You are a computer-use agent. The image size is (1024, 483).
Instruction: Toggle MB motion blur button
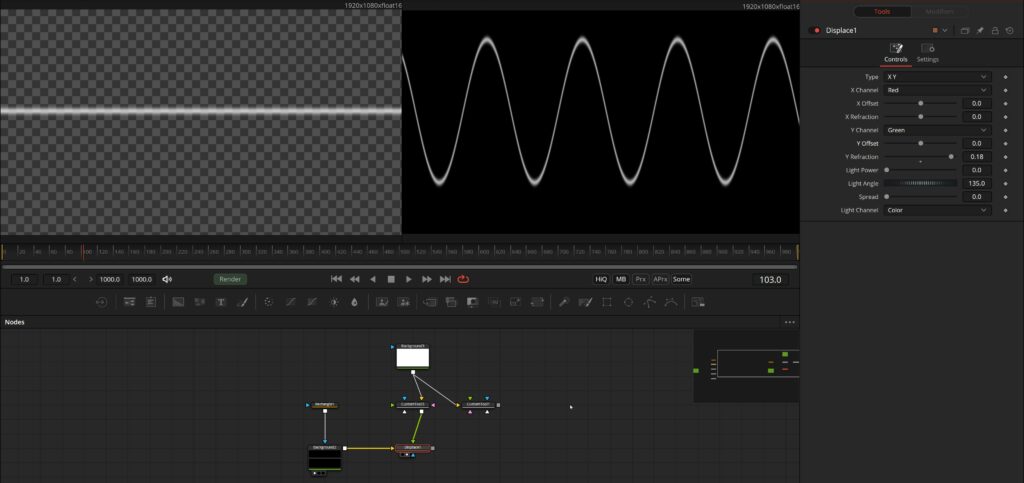pos(620,279)
